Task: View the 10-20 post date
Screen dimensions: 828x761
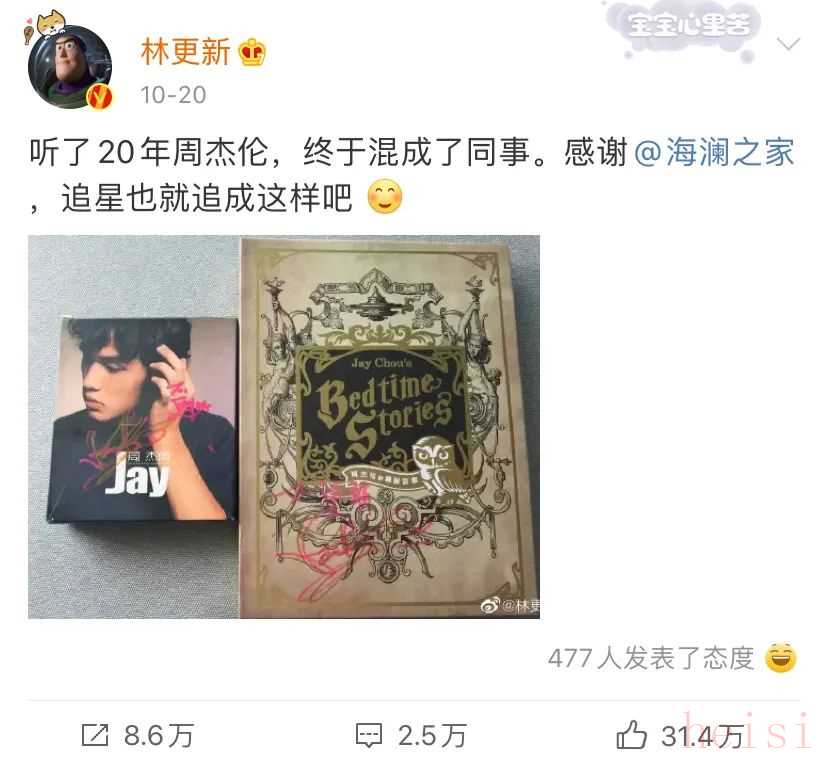Action: click(x=173, y=95)
